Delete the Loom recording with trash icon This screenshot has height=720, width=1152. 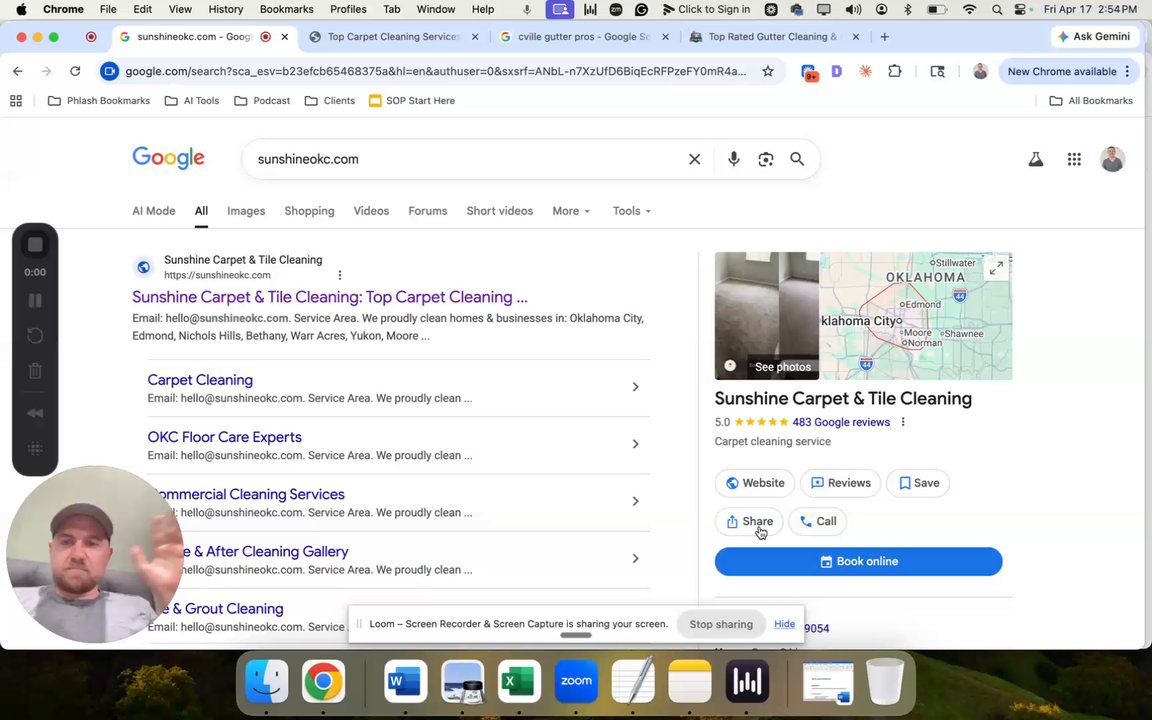click(35, 371)
